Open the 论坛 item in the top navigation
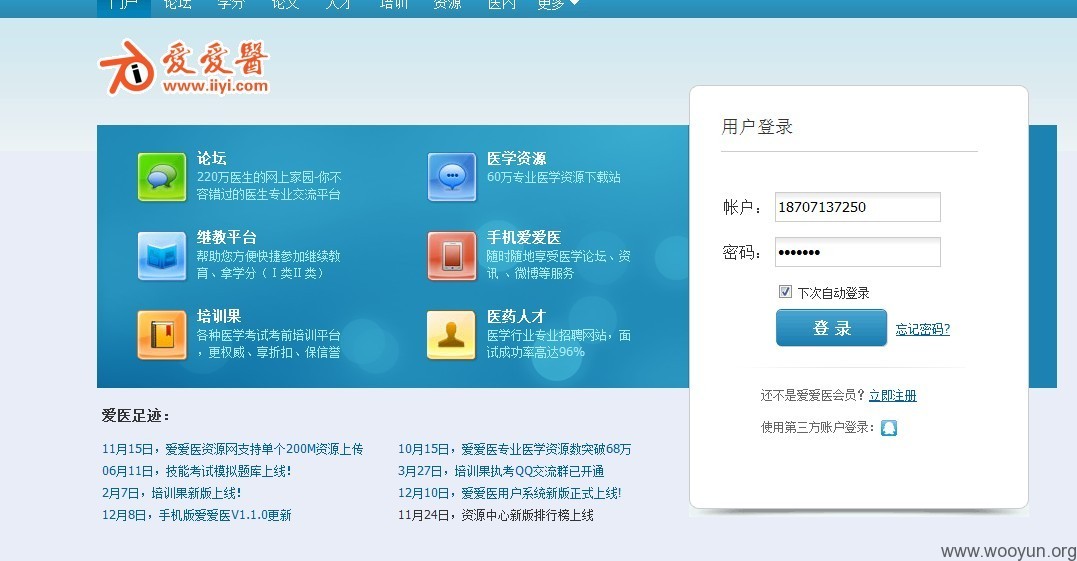This screenshot has height=561, width=1077. coord(177,4)
